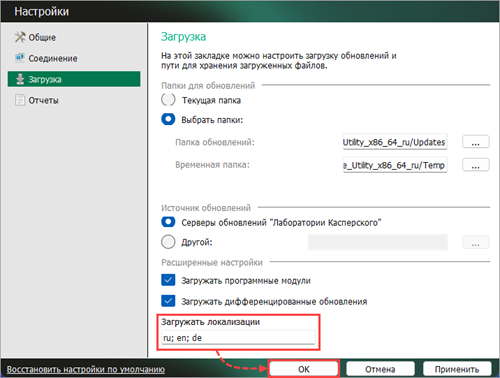Click Восстановить настройки по умолчанию link
500x378 pixels.
(86, 369)
